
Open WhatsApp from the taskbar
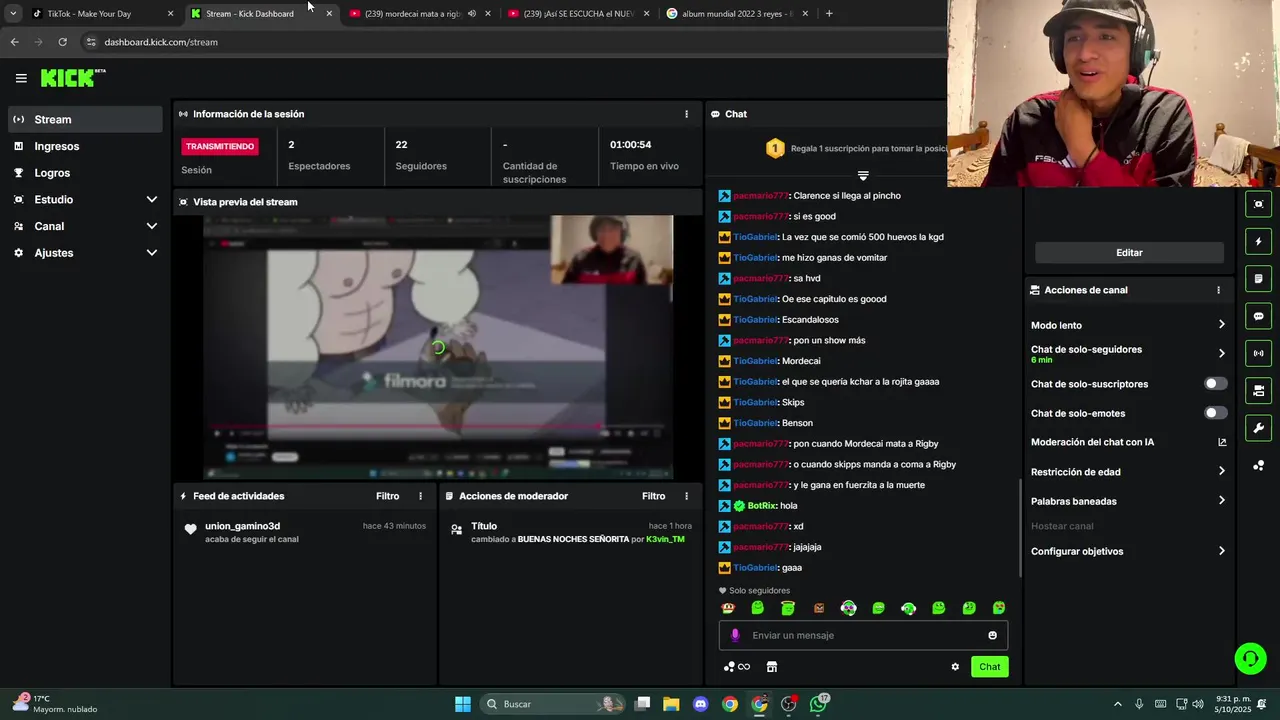pyautogui.click(x=819, y=704)
